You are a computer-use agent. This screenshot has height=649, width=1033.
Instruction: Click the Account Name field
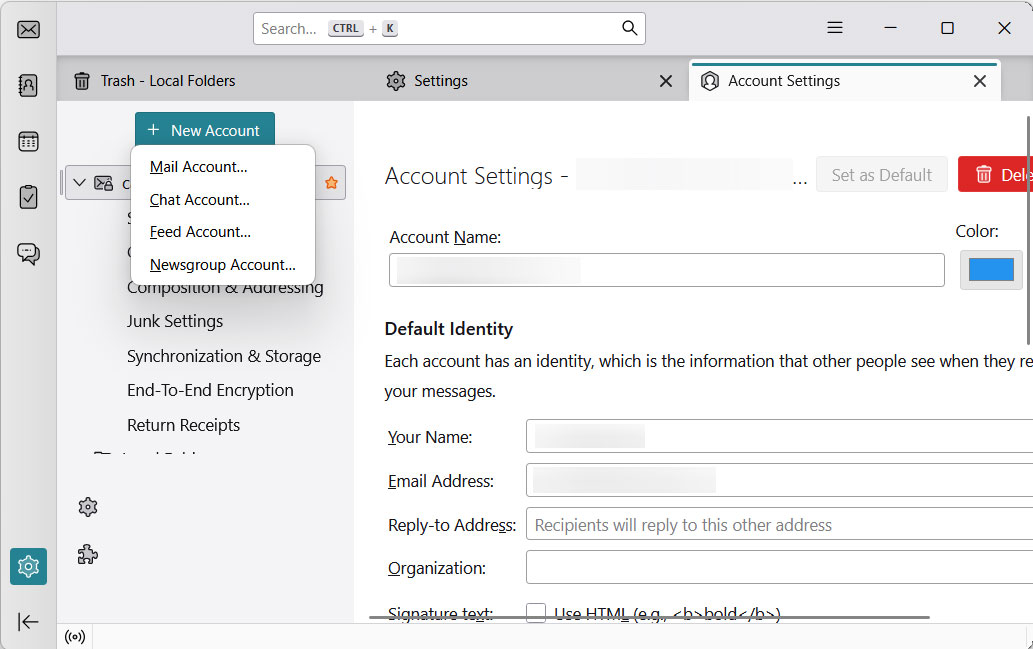(667, 270)
